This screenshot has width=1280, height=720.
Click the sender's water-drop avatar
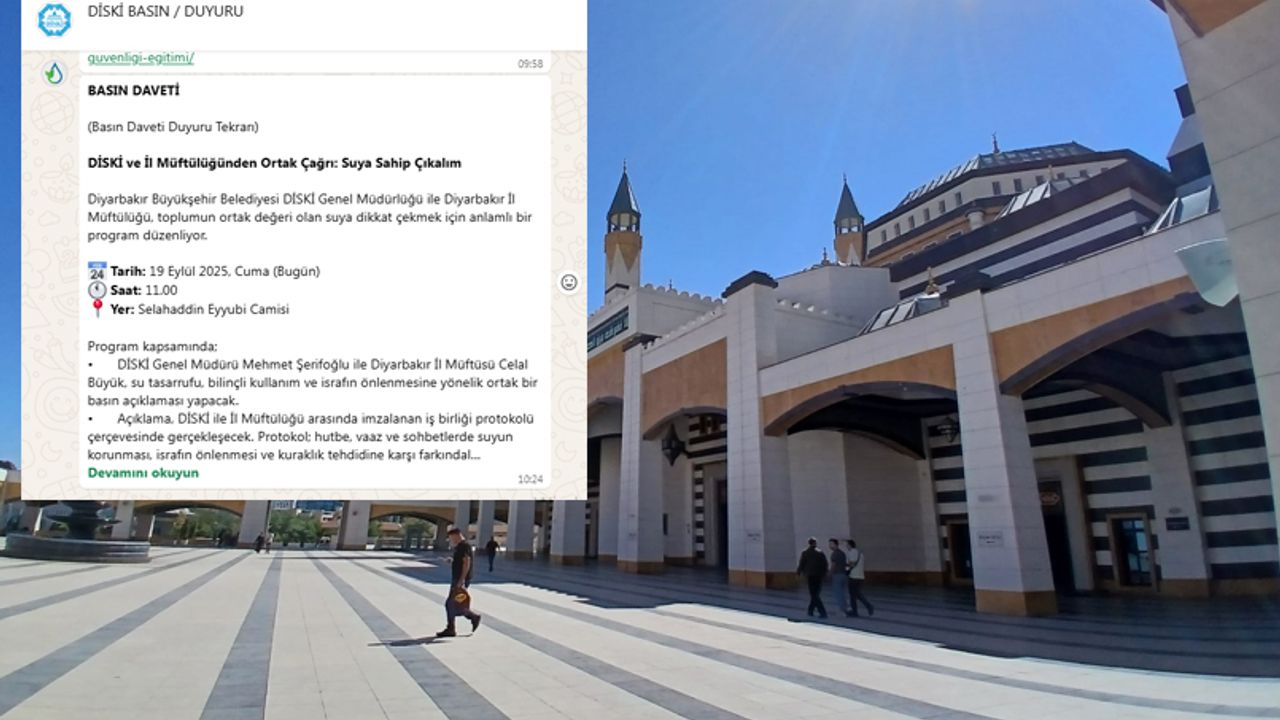point(54,73)
